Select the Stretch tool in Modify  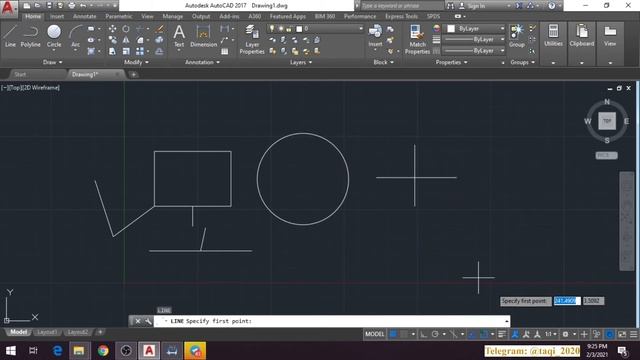coord(112,51)
